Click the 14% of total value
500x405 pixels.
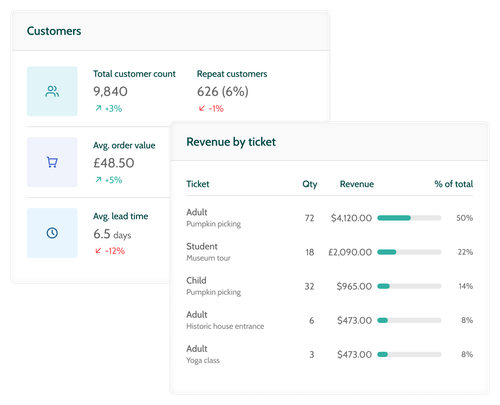pyautogui.click(x=466, y=286)
